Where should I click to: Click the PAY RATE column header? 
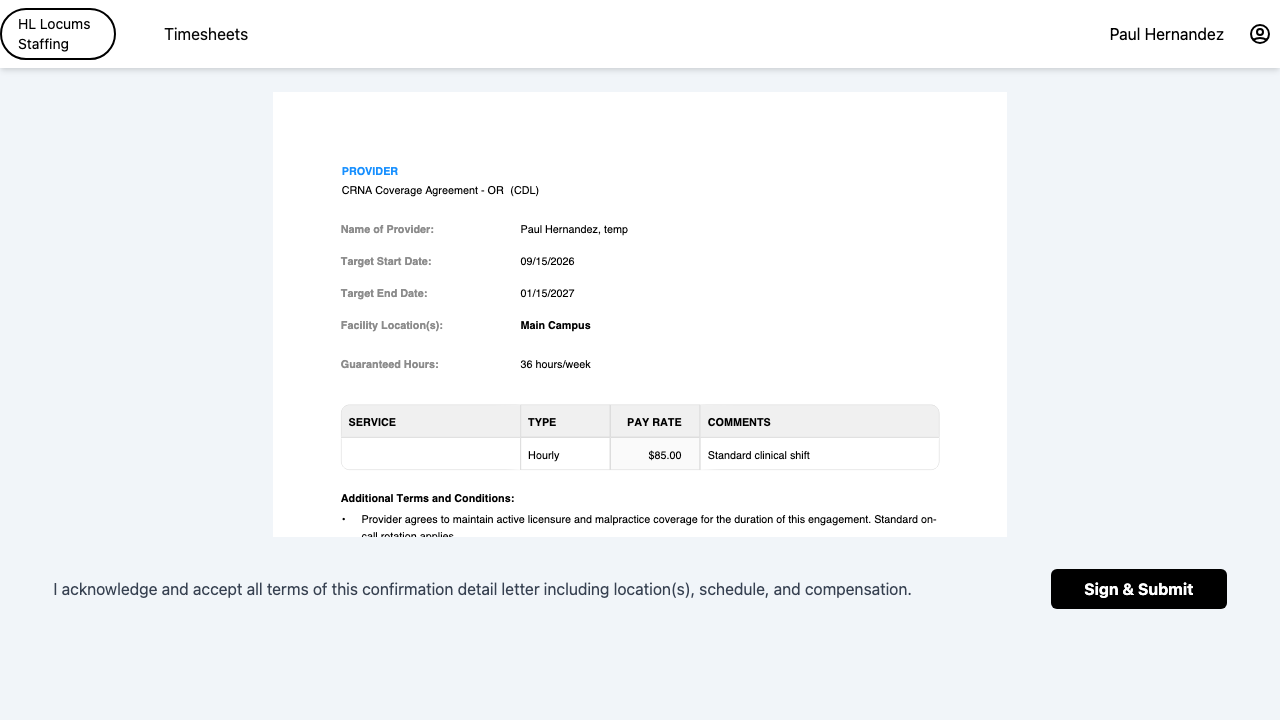(x=655, y=422)
